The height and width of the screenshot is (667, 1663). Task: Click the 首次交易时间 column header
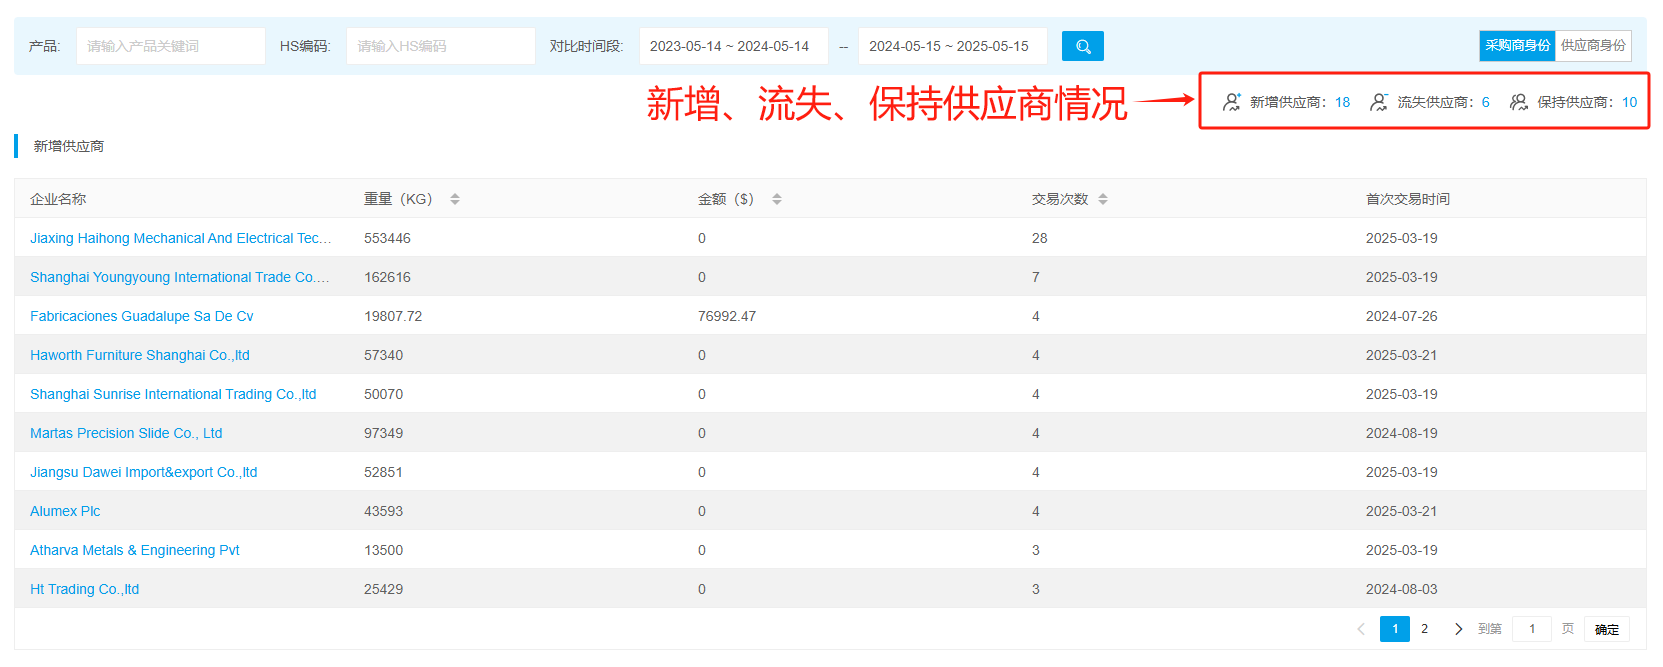click(x=1408, y=199)
